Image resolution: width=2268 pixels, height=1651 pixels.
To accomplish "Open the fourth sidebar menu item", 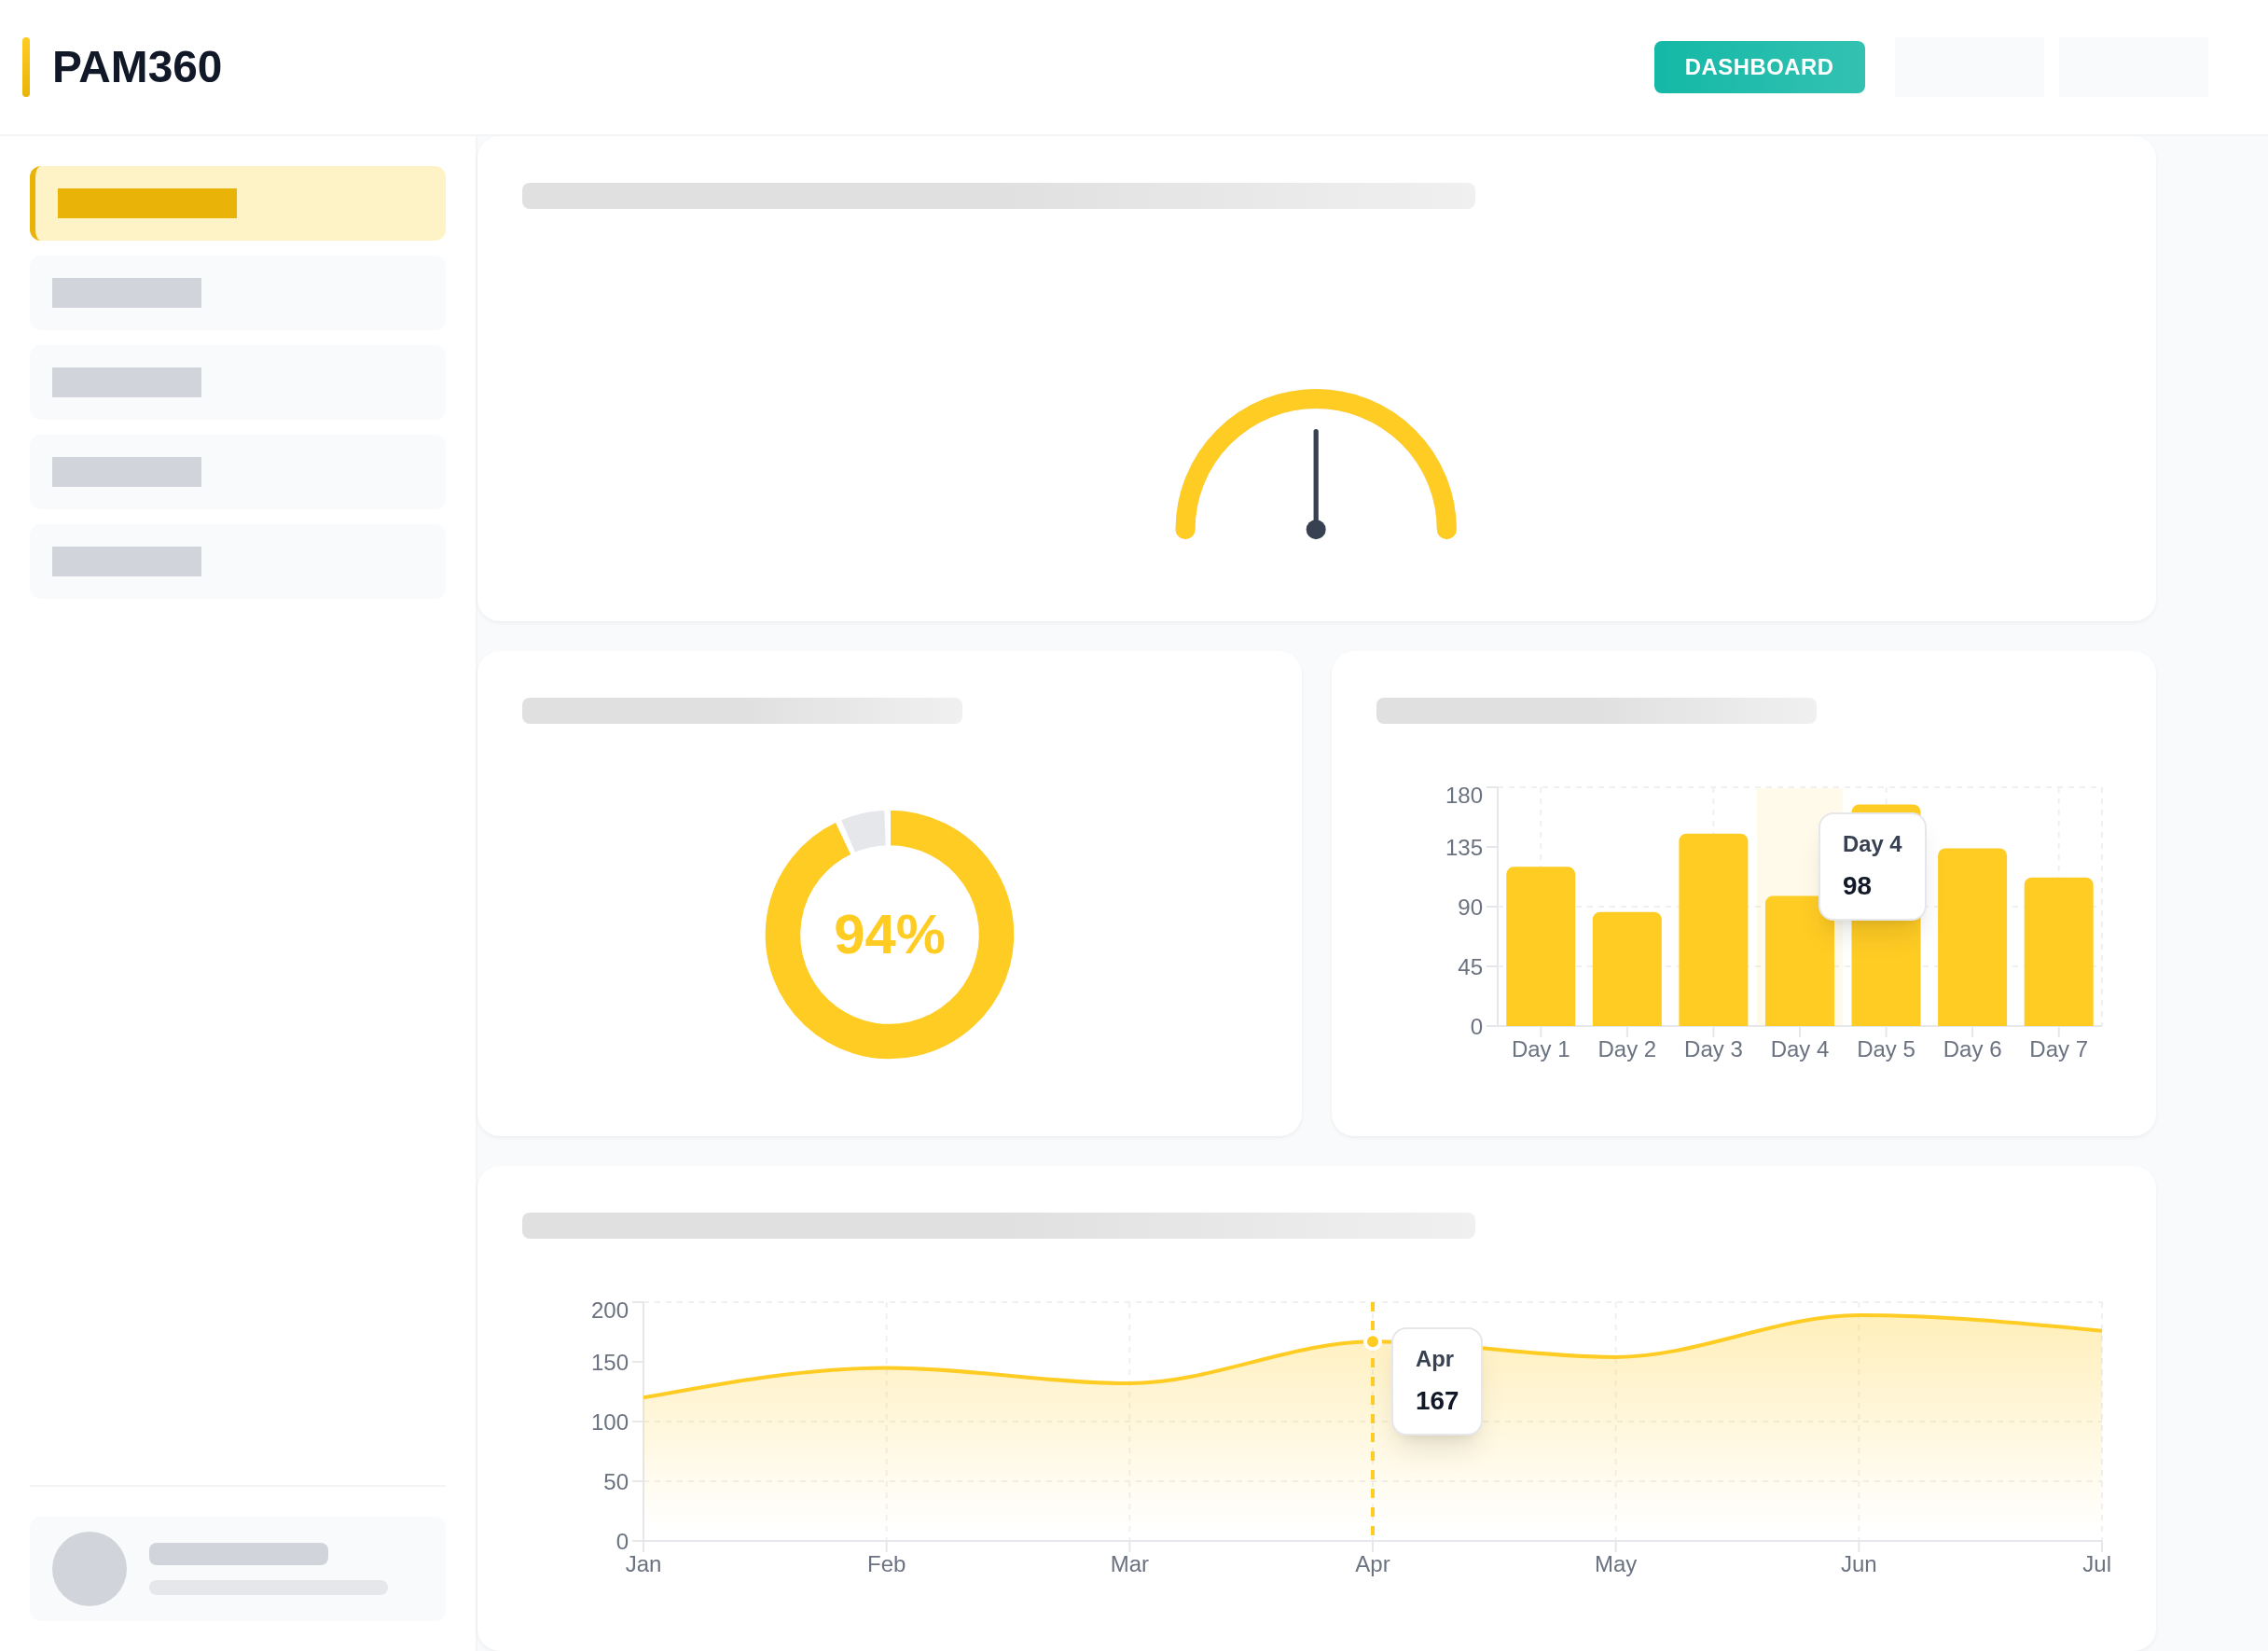I will tap(238, 472).
